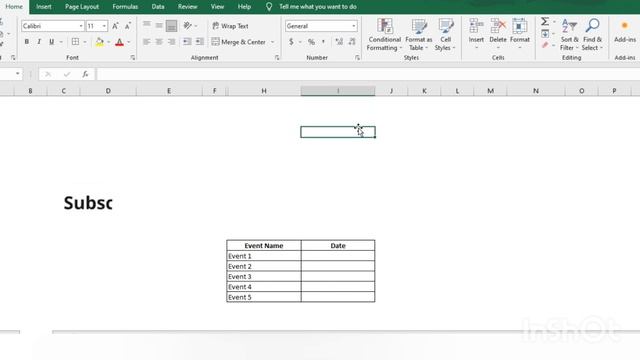640x360 pixels.
Task: Toggle Bold formatting
Action: pyautogui.click(x=27, y=42)
